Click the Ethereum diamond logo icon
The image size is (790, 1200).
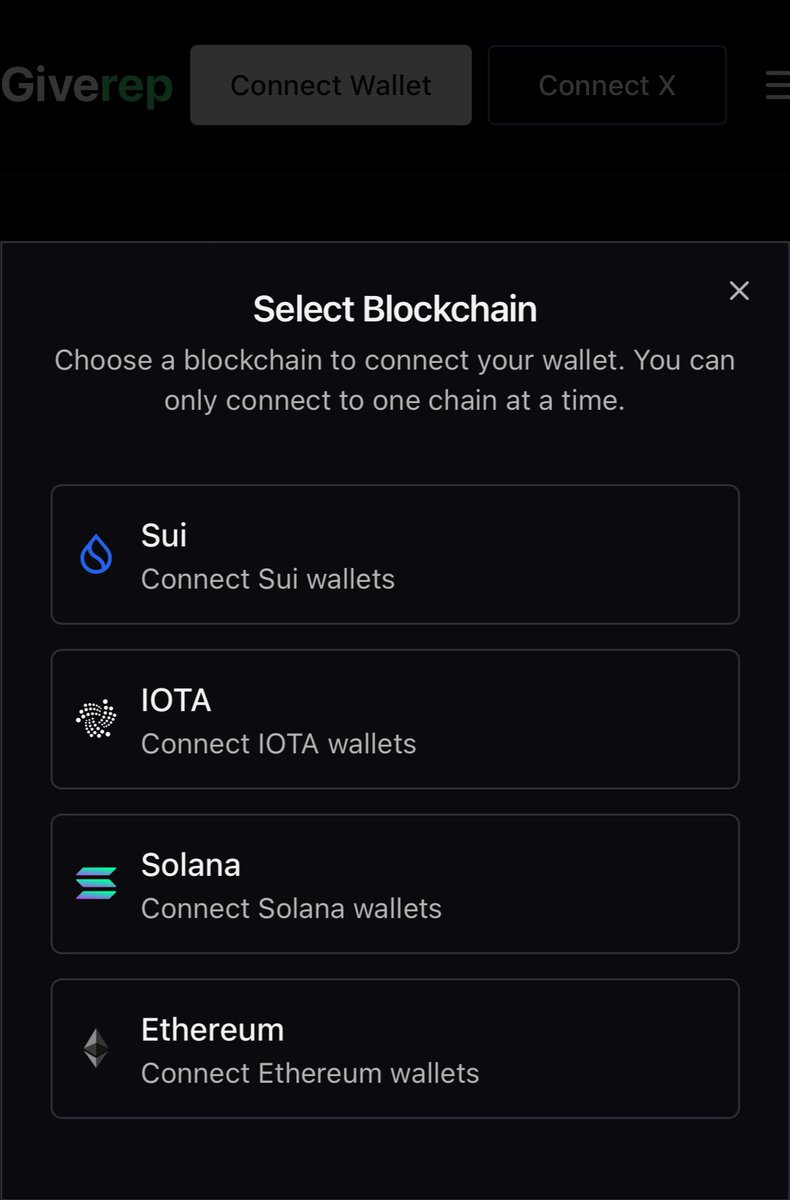[x=96, y=1048]
